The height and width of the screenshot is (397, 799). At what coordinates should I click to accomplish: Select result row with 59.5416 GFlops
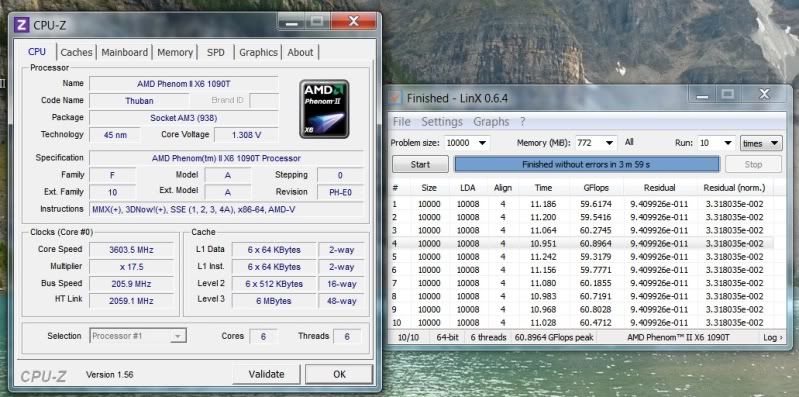[x=581, y=217]
